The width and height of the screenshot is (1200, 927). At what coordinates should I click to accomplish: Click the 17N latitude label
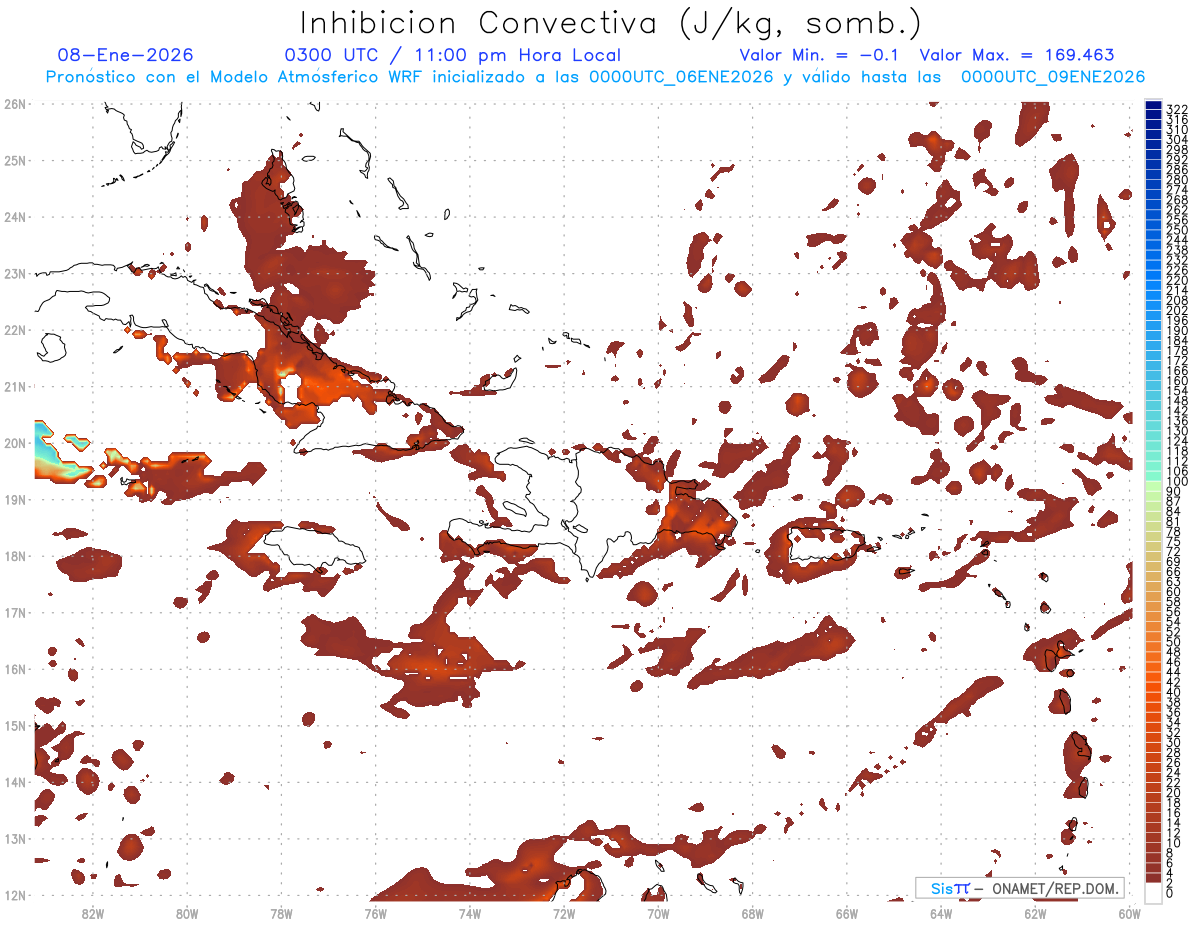15,612
